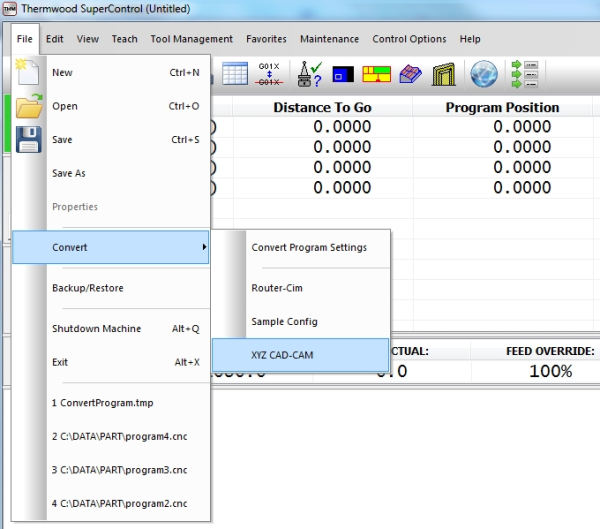The image size is (600, 529).
Task: Open recent file program3.cnc
Action: pyautogui.click(x=111, y=470)
